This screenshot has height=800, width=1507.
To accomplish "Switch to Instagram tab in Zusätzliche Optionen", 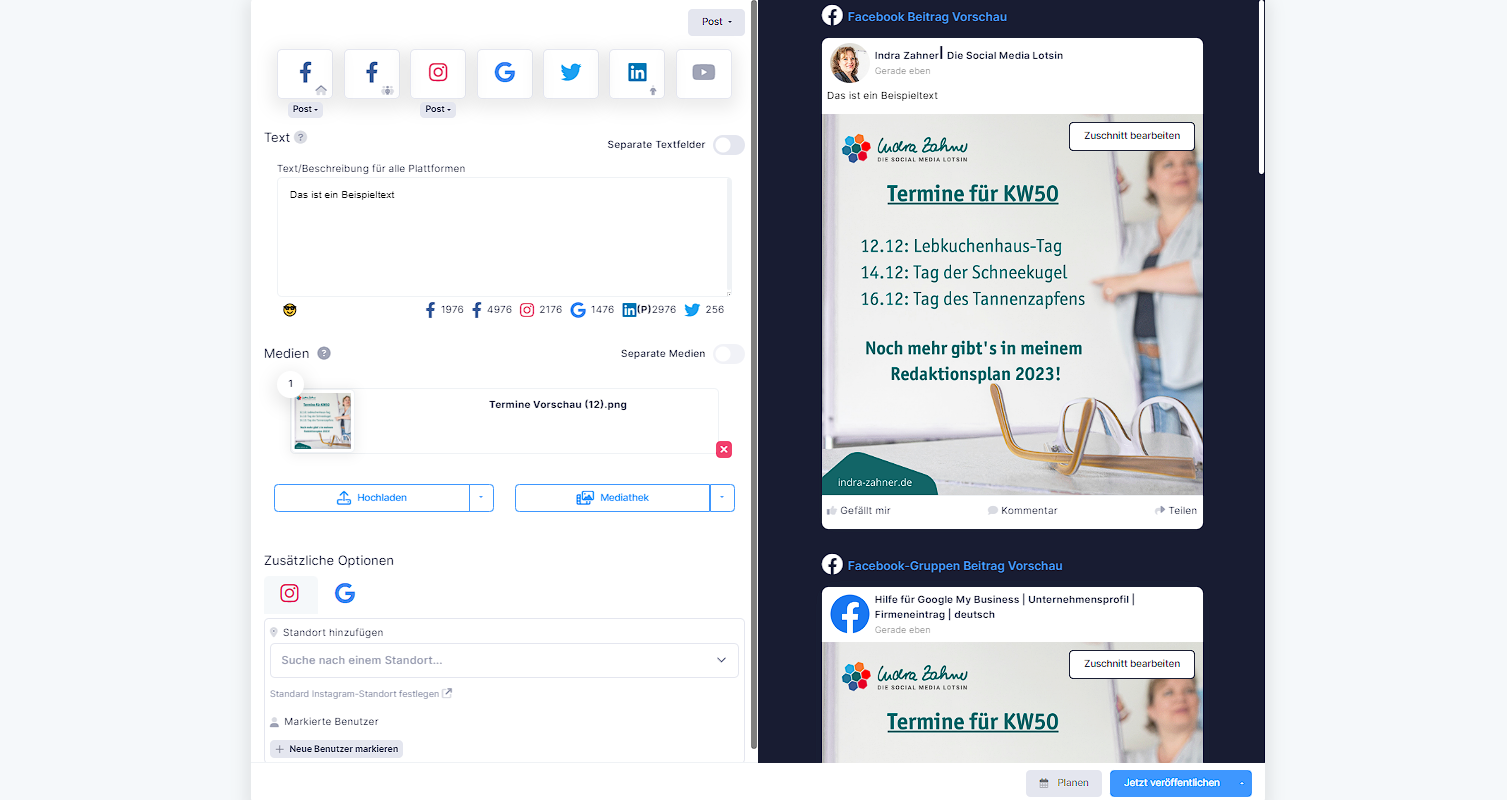I will coord(290,594).
